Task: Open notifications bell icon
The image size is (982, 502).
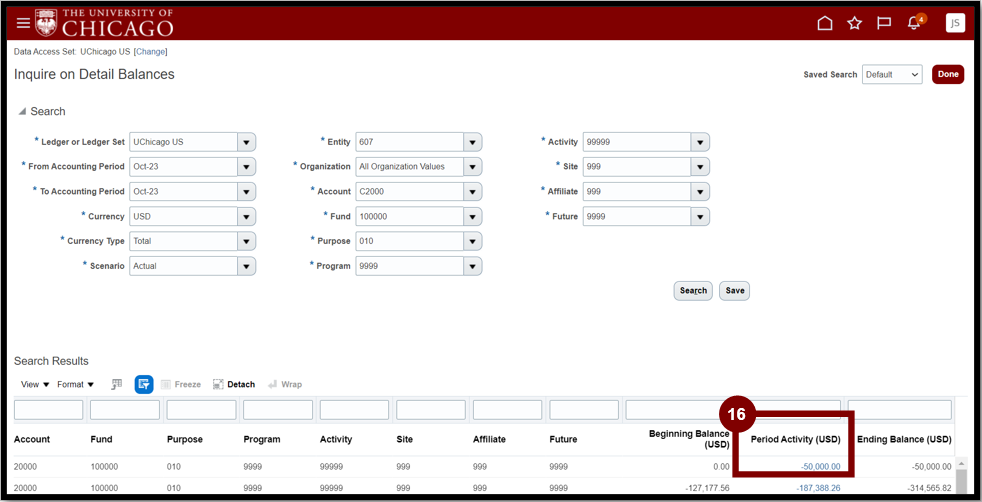Action: click(x=914, y=23)
